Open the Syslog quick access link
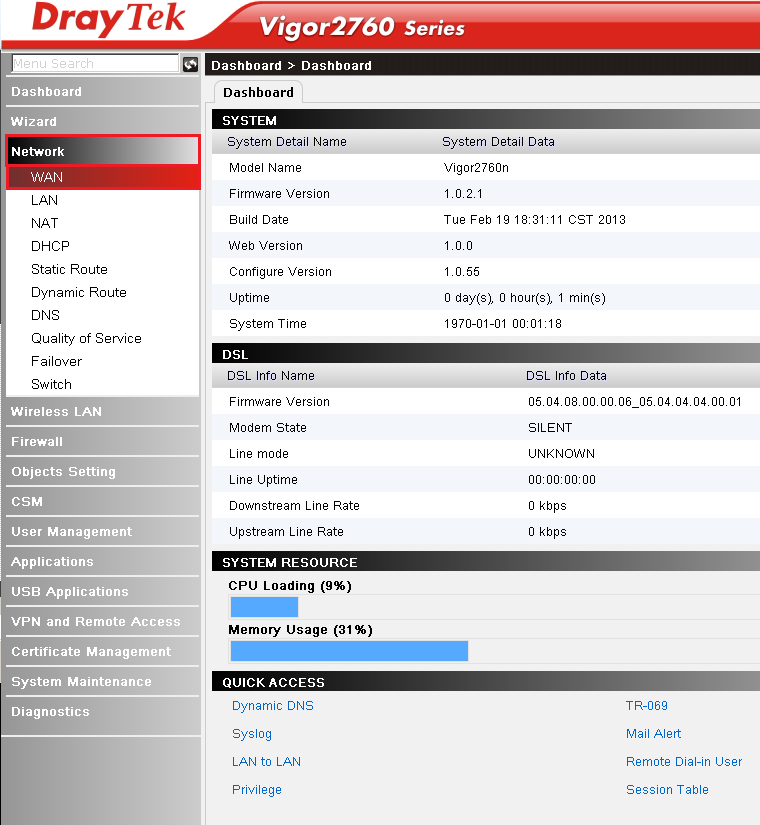The width and height of the screenshot is (760, 825). (252, 733)
